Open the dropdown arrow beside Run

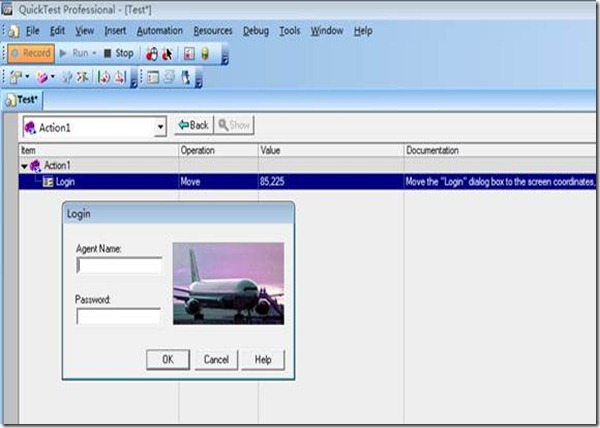coord(94,53)
